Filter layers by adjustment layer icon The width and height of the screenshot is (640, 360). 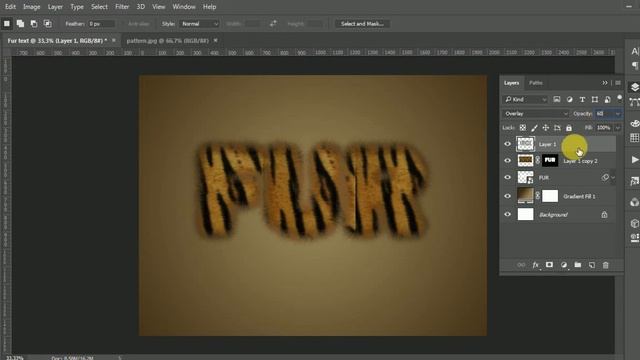coord(569,99)
